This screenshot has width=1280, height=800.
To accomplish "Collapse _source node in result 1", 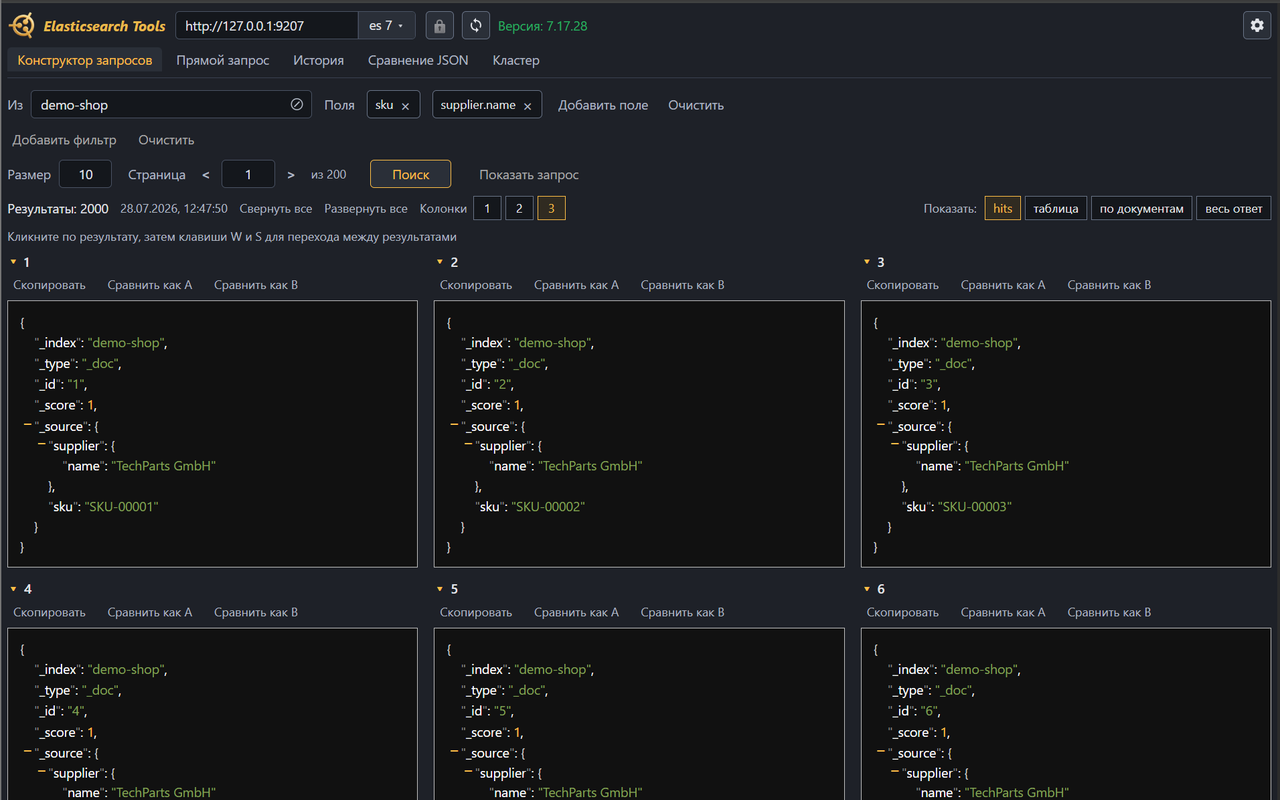I will point(27,426).
